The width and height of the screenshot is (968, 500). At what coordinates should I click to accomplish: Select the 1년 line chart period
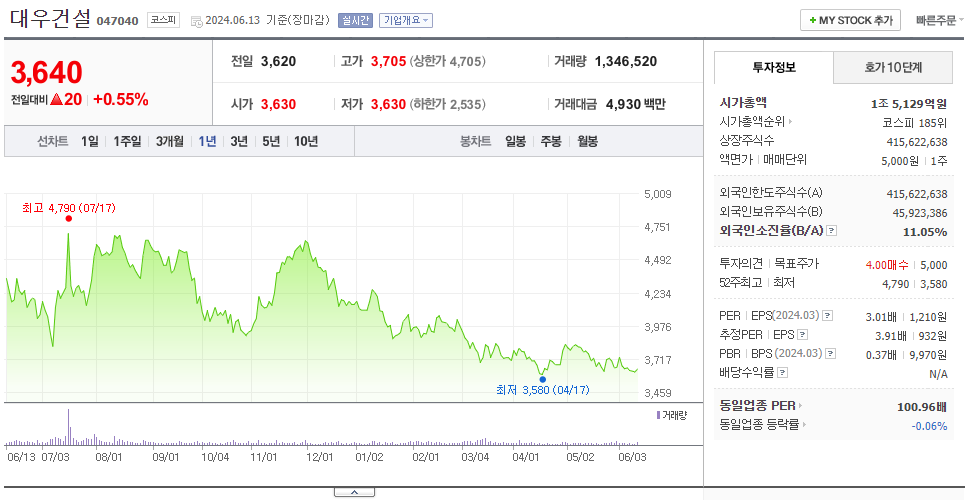(x=207, y=141)
